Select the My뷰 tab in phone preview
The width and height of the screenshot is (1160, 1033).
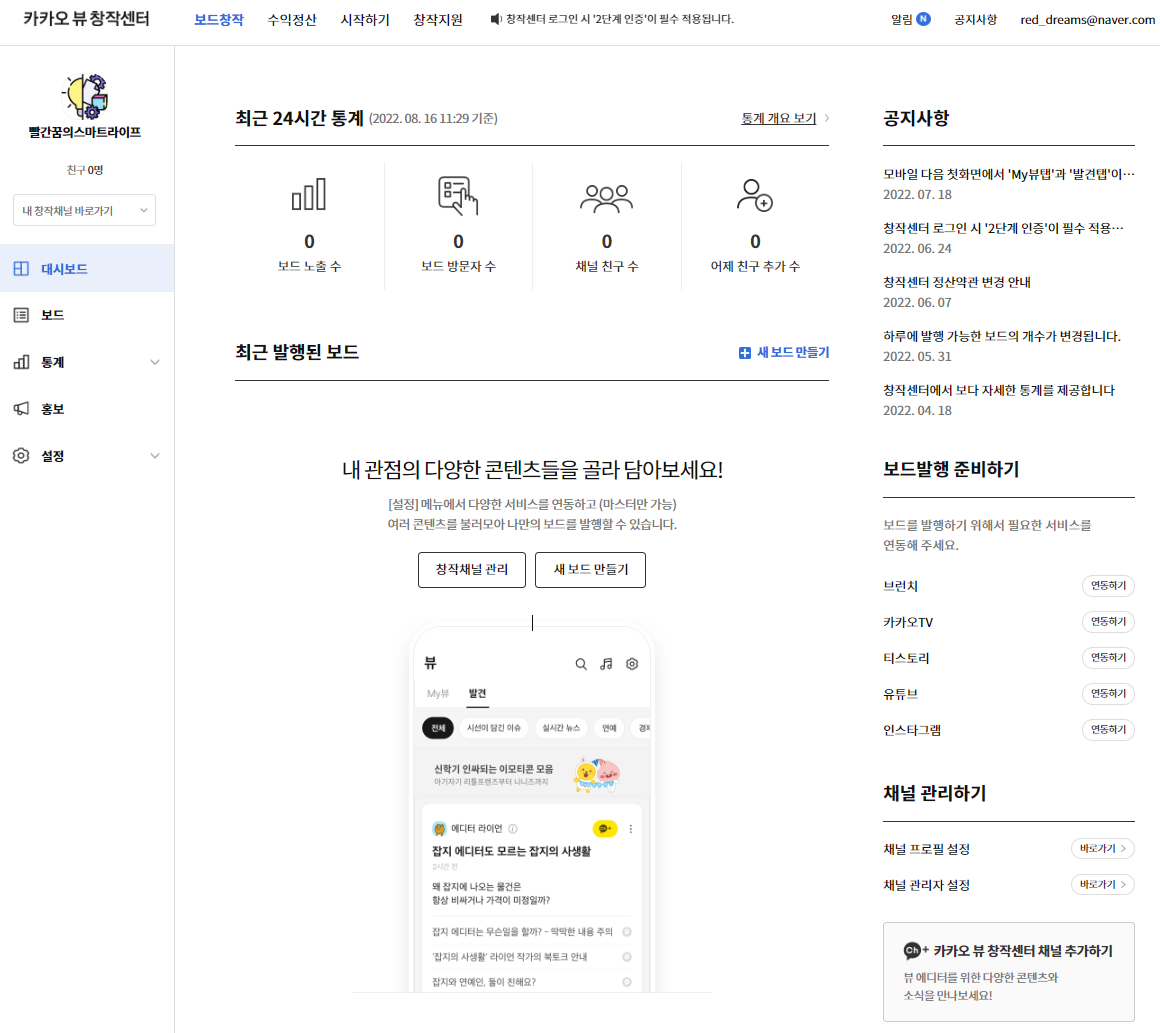[438, 693]
